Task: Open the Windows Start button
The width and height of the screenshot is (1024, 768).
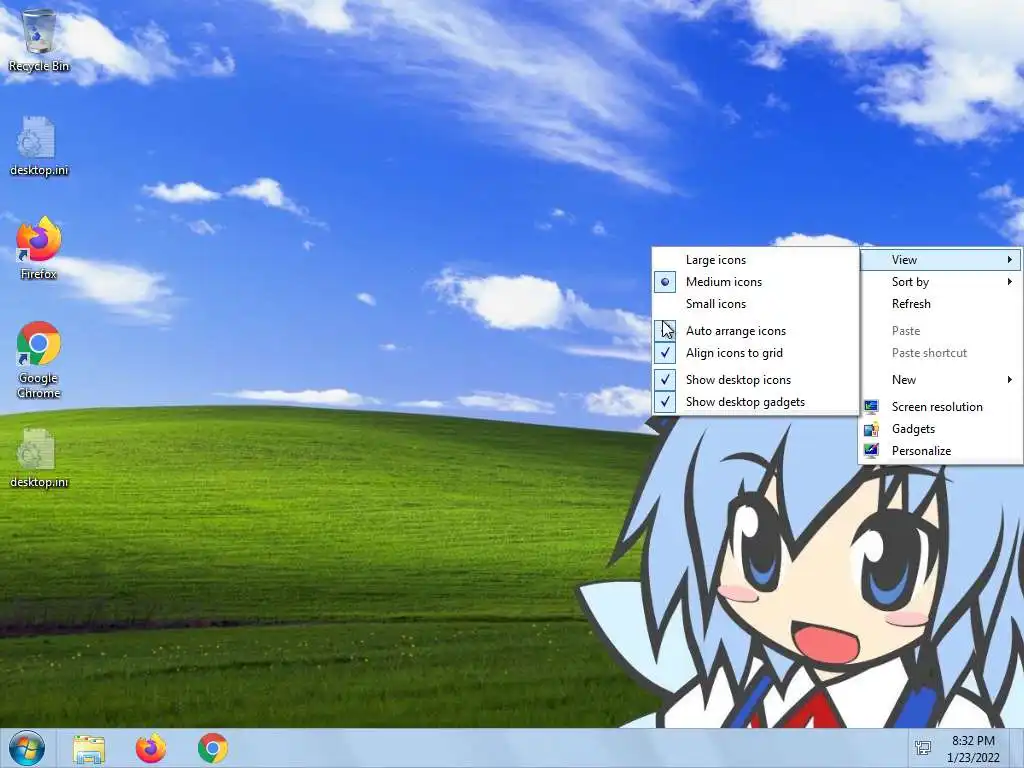Action: tap(27, 748)
